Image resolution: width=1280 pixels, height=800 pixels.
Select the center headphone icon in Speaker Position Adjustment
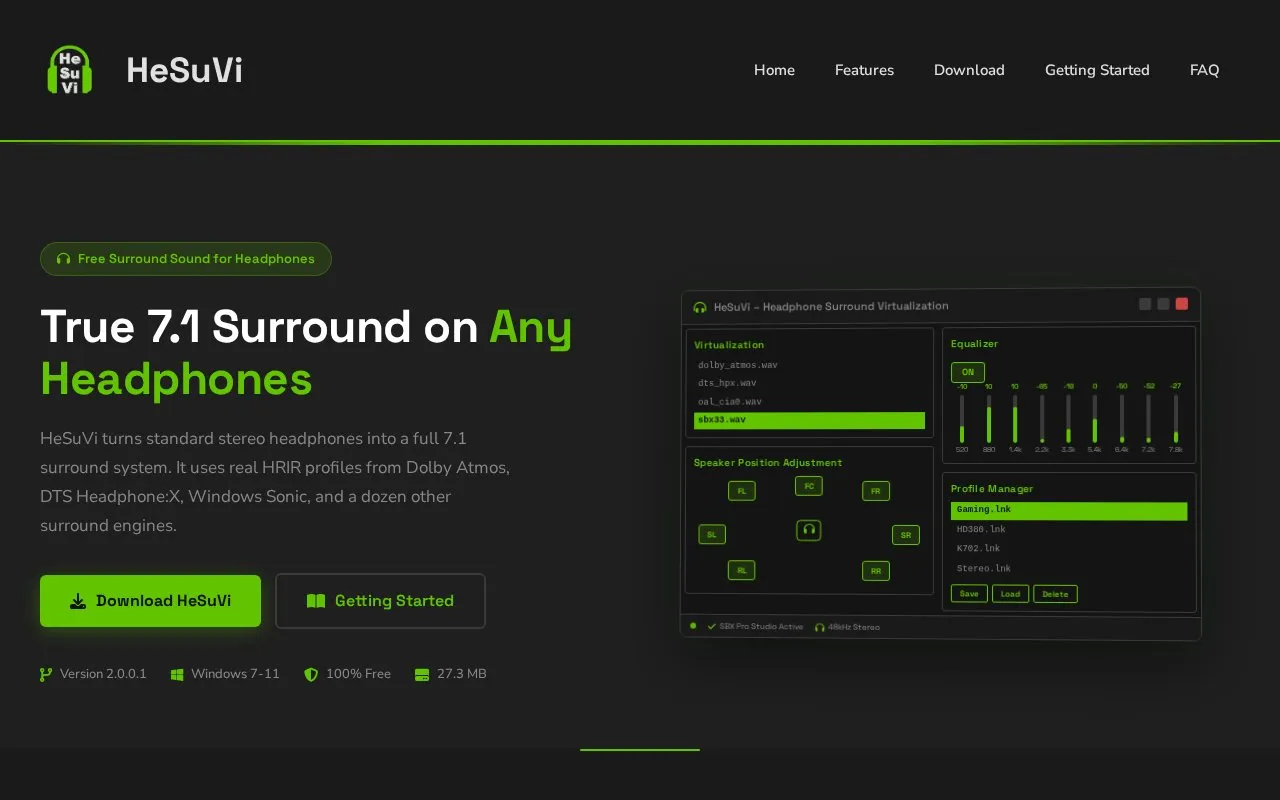click(809, 530)
